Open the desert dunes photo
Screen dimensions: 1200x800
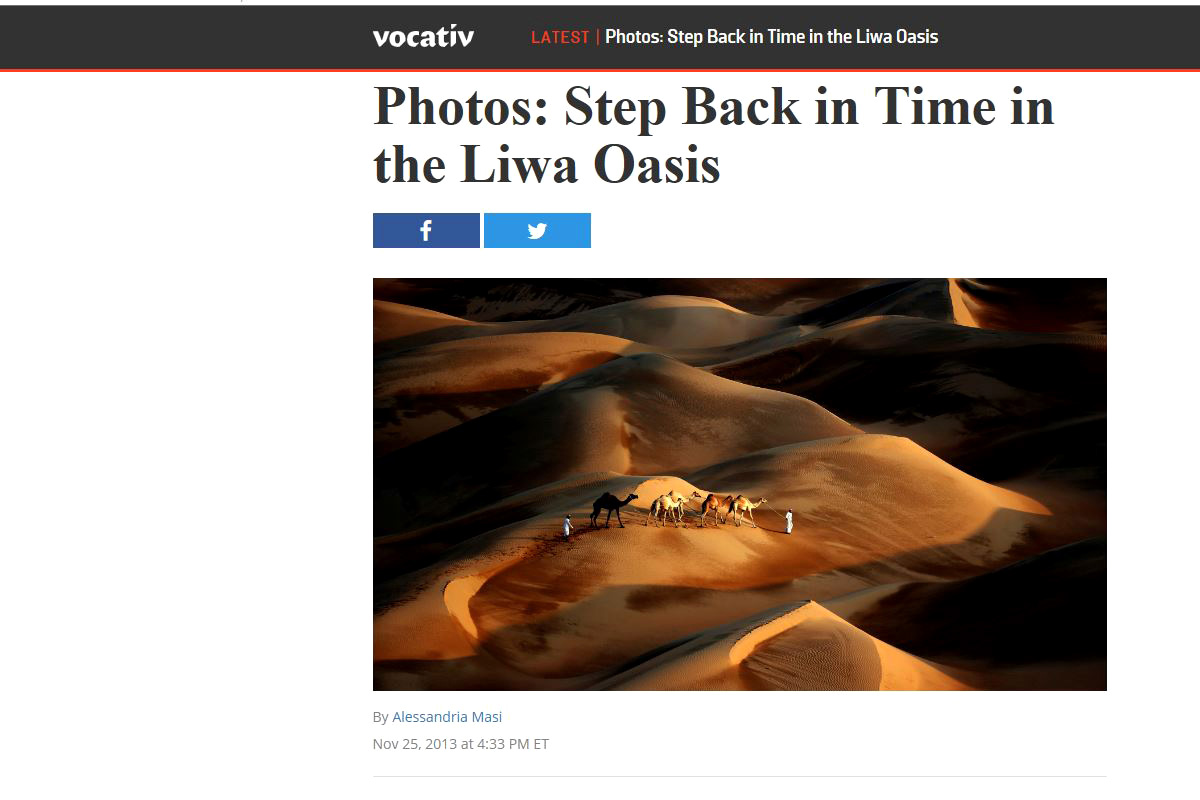pyautogui.click(x=740, y=484)
